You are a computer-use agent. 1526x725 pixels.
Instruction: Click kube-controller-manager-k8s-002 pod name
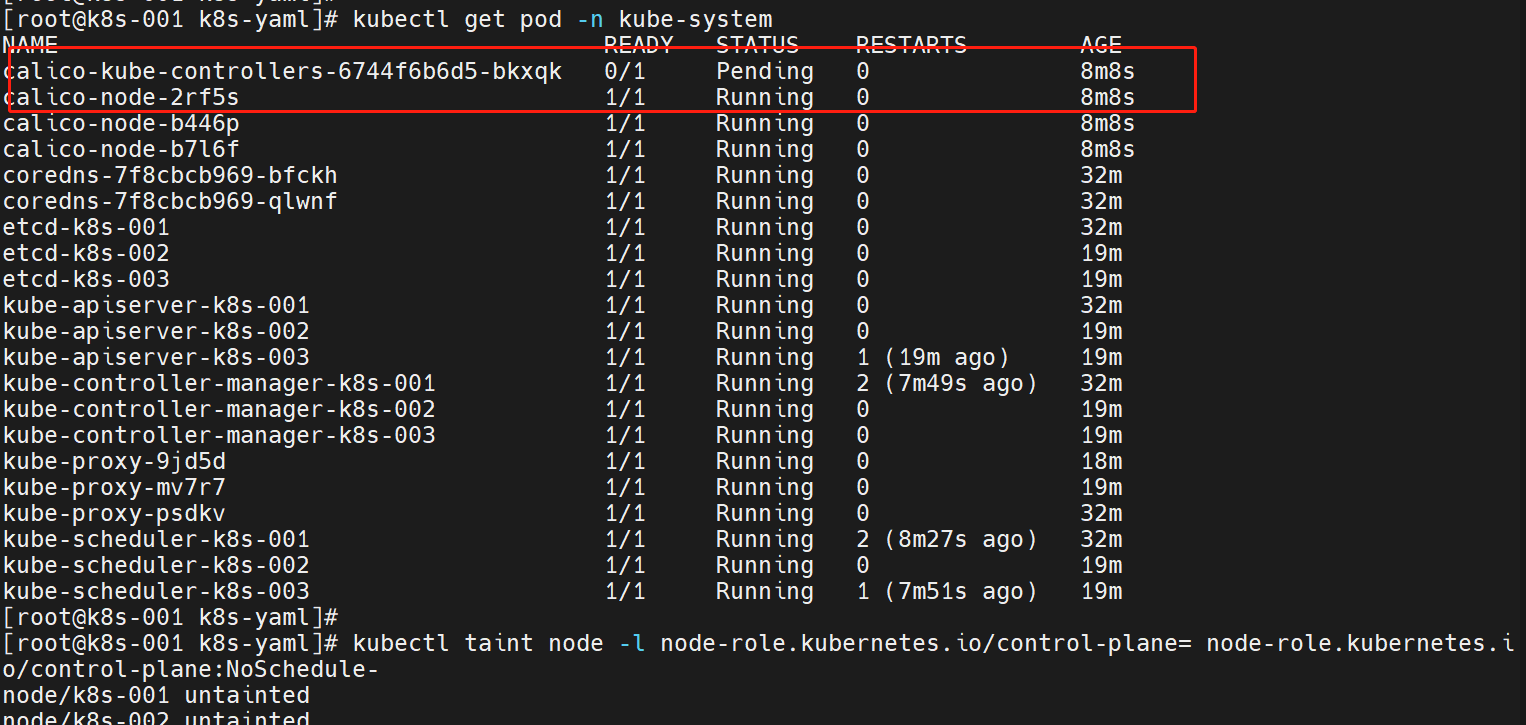[219, 409]
